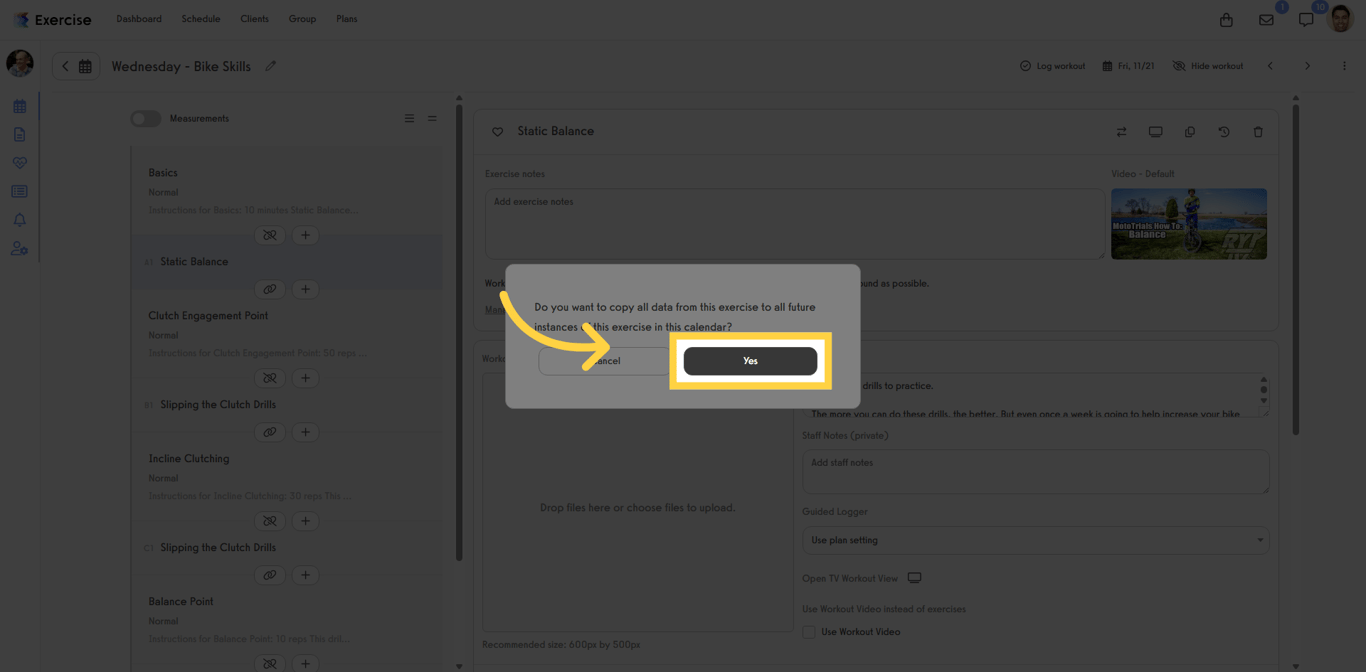Click the Add exercise notes field
This screenshot has width=1366, height=672.
tap(795, 224)
